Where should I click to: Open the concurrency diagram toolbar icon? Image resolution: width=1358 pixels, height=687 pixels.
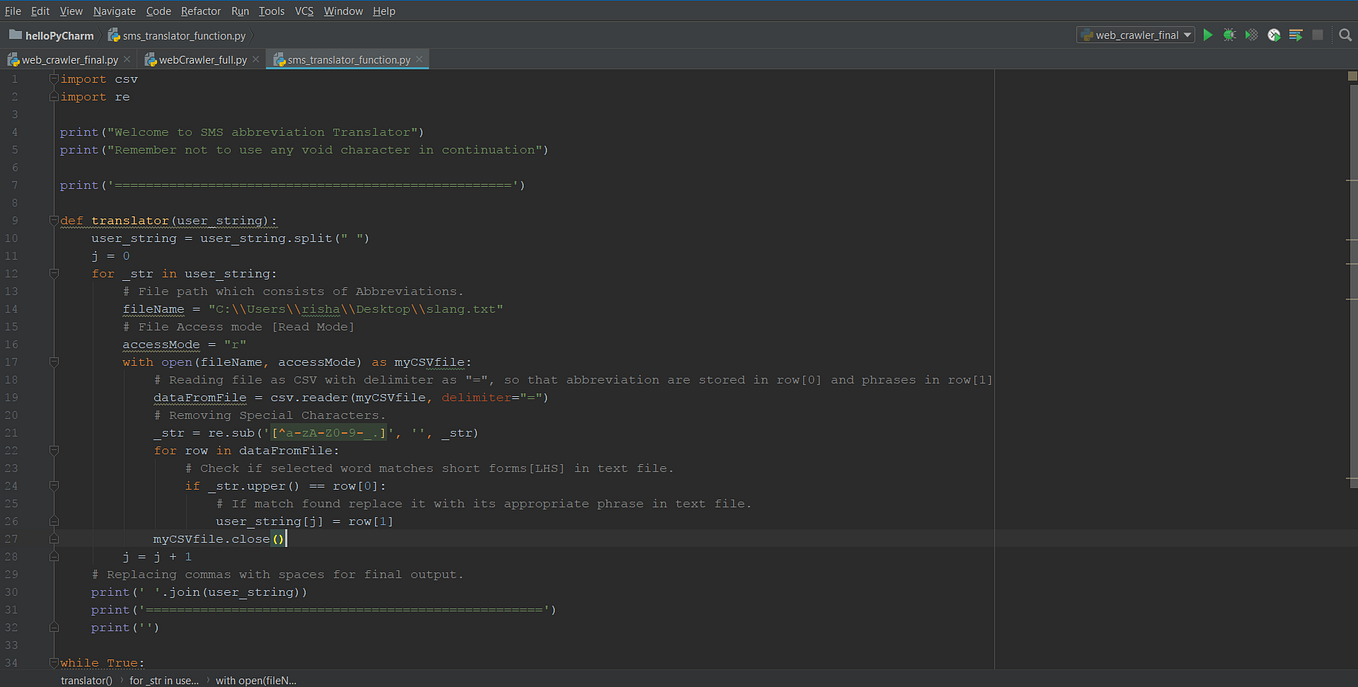(1295, 34)
